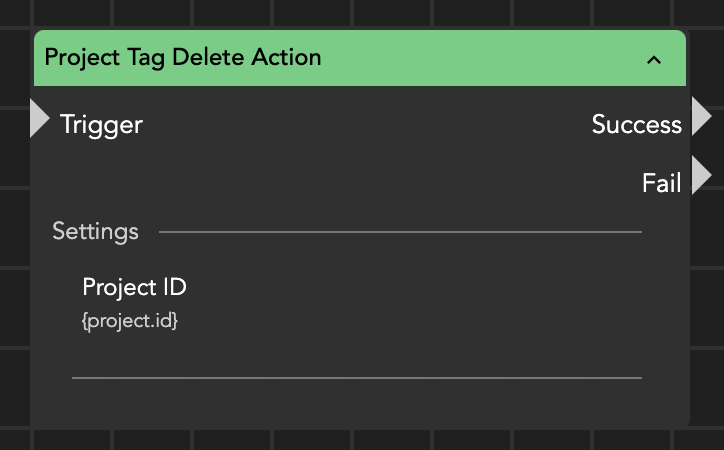The image size is (724, 450).
Task: Click the empty canvas grid above the node
Action: 360,12
